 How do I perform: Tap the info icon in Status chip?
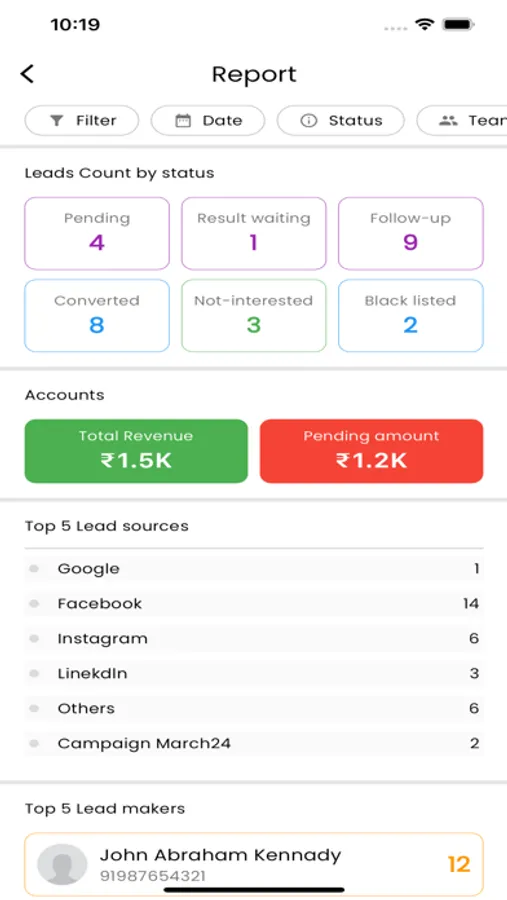point(308,121)
